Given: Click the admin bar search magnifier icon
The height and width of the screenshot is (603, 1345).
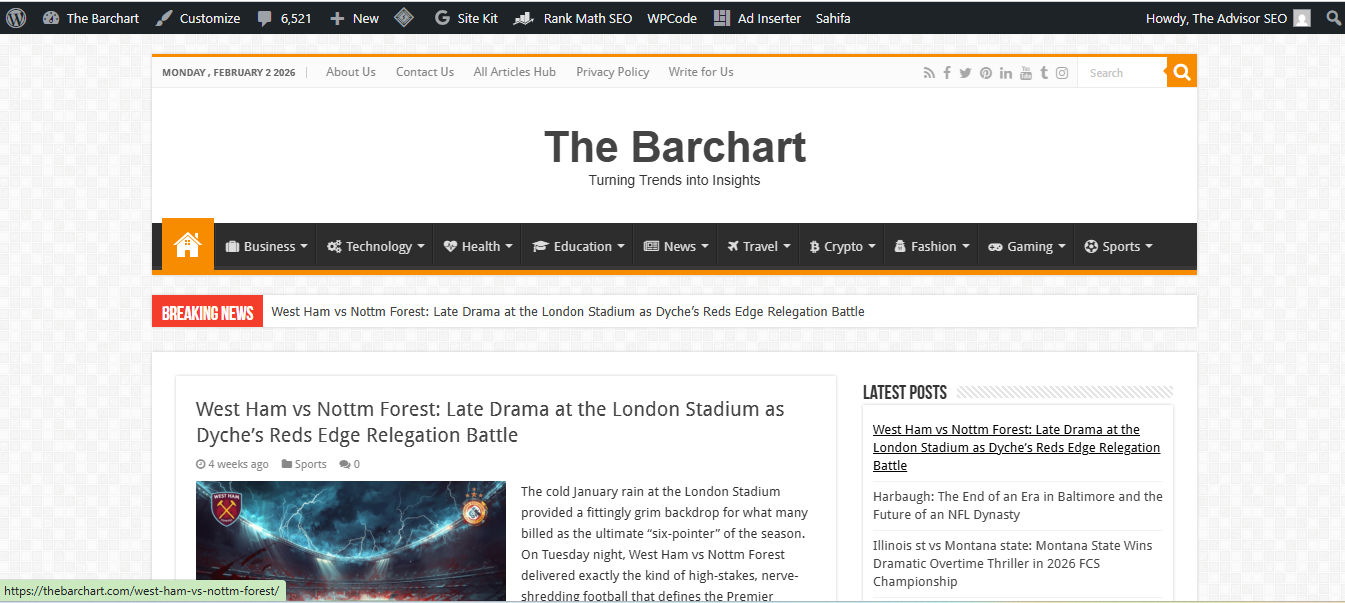Looking at the screenshot, I should point(1333,18).
